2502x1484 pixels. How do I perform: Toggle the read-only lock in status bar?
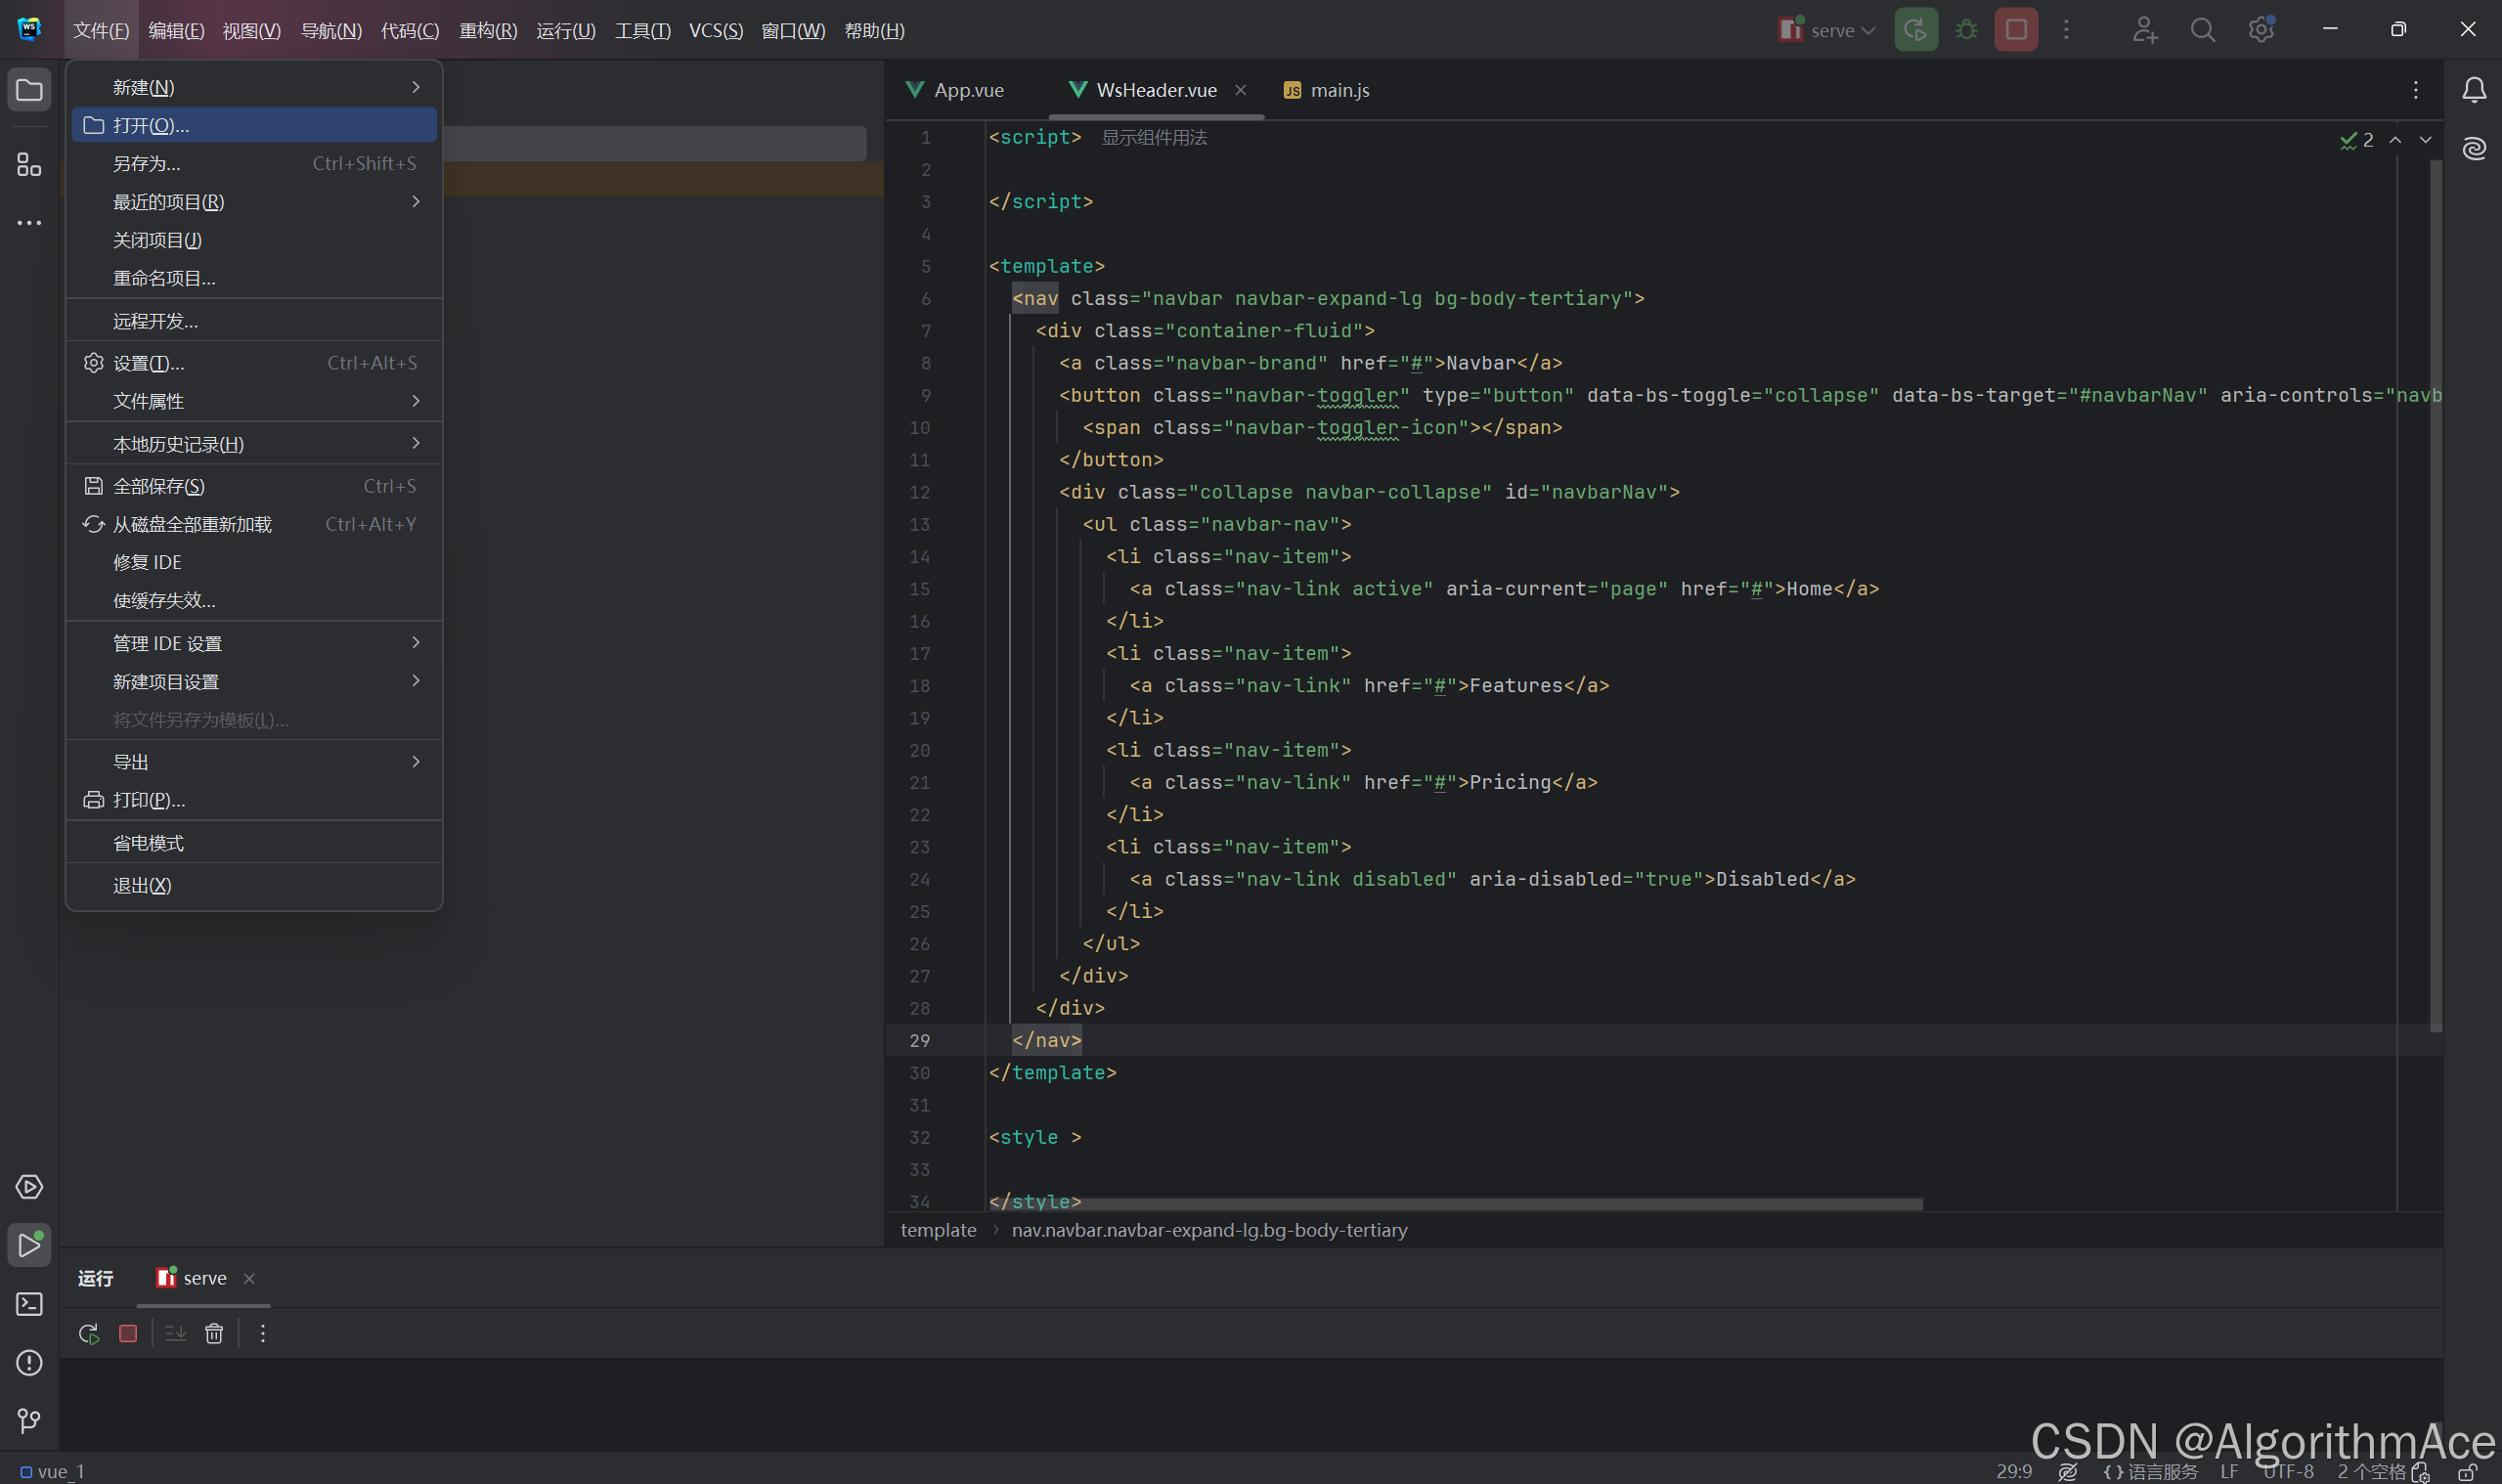pos(2467,1472)
